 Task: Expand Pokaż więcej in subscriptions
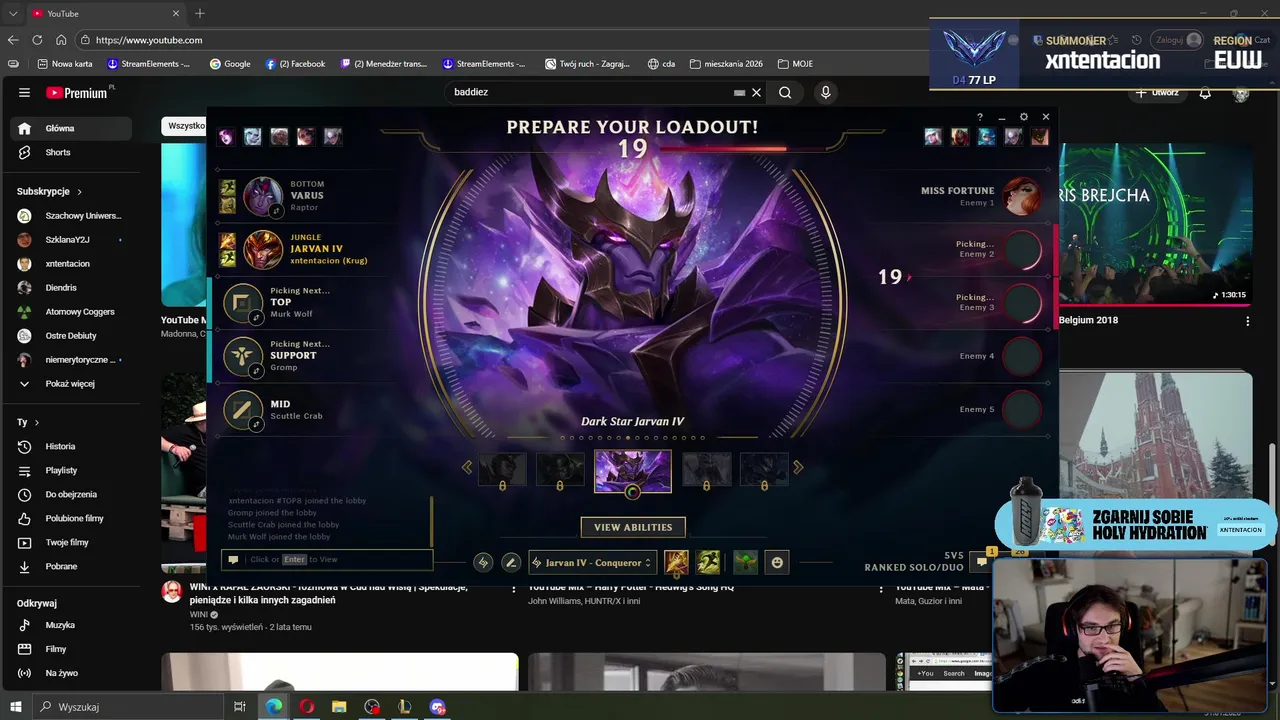pos(70,384)
